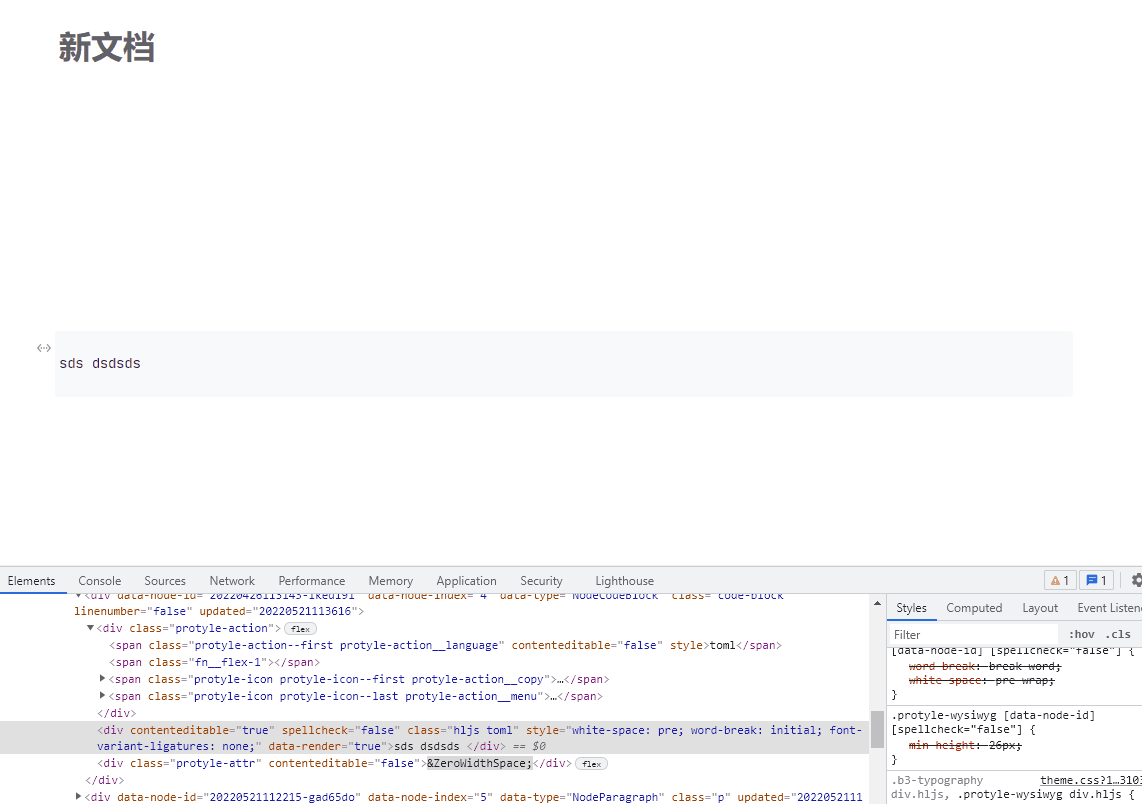1142x804 pixels.
Task: Click the flex badge beside the protyle-attr div
Action: (x=591, y=763)
